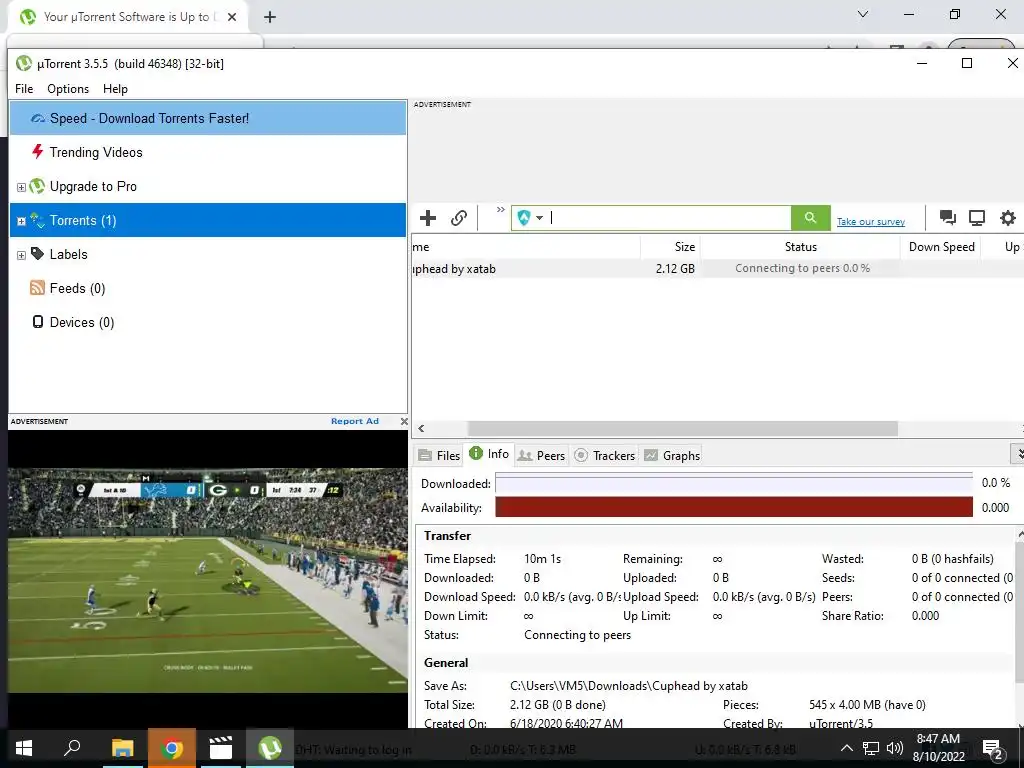Click the Labels tag icon

(37, 253)
